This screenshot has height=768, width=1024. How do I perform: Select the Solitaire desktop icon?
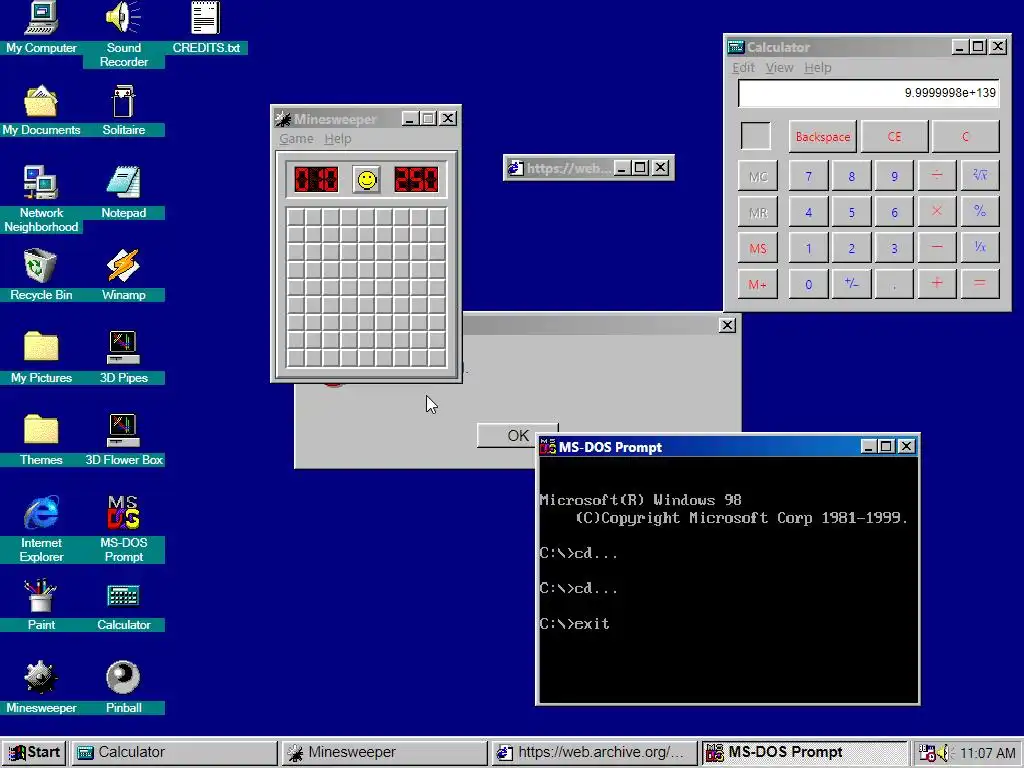coord(123,110)
